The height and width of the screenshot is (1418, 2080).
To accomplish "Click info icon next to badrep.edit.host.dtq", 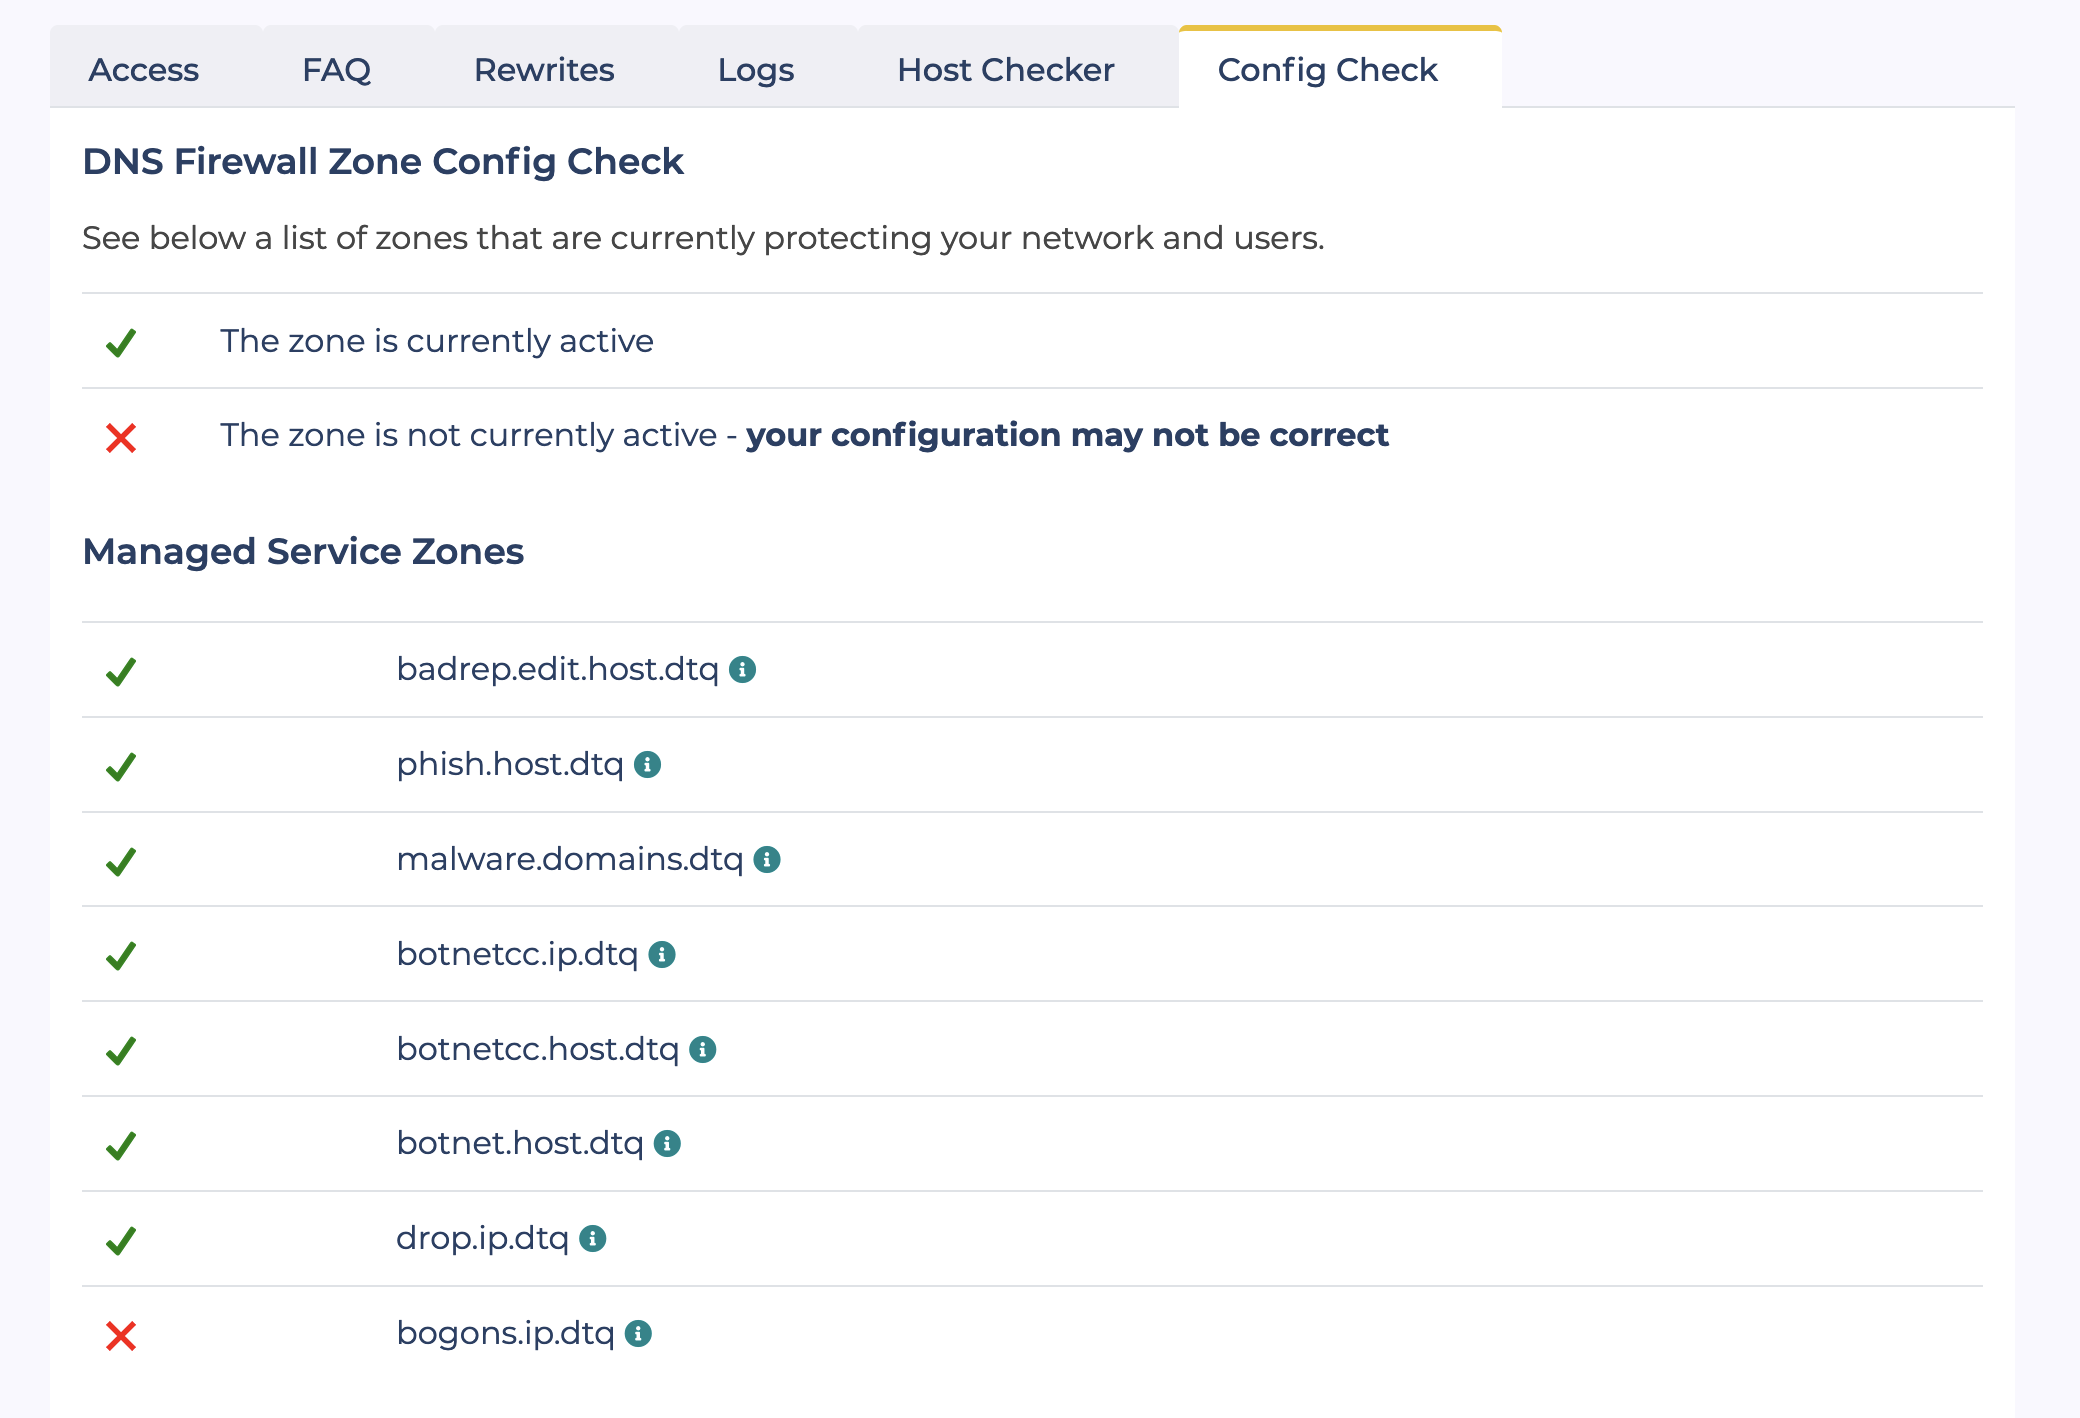I will (742, 669).
